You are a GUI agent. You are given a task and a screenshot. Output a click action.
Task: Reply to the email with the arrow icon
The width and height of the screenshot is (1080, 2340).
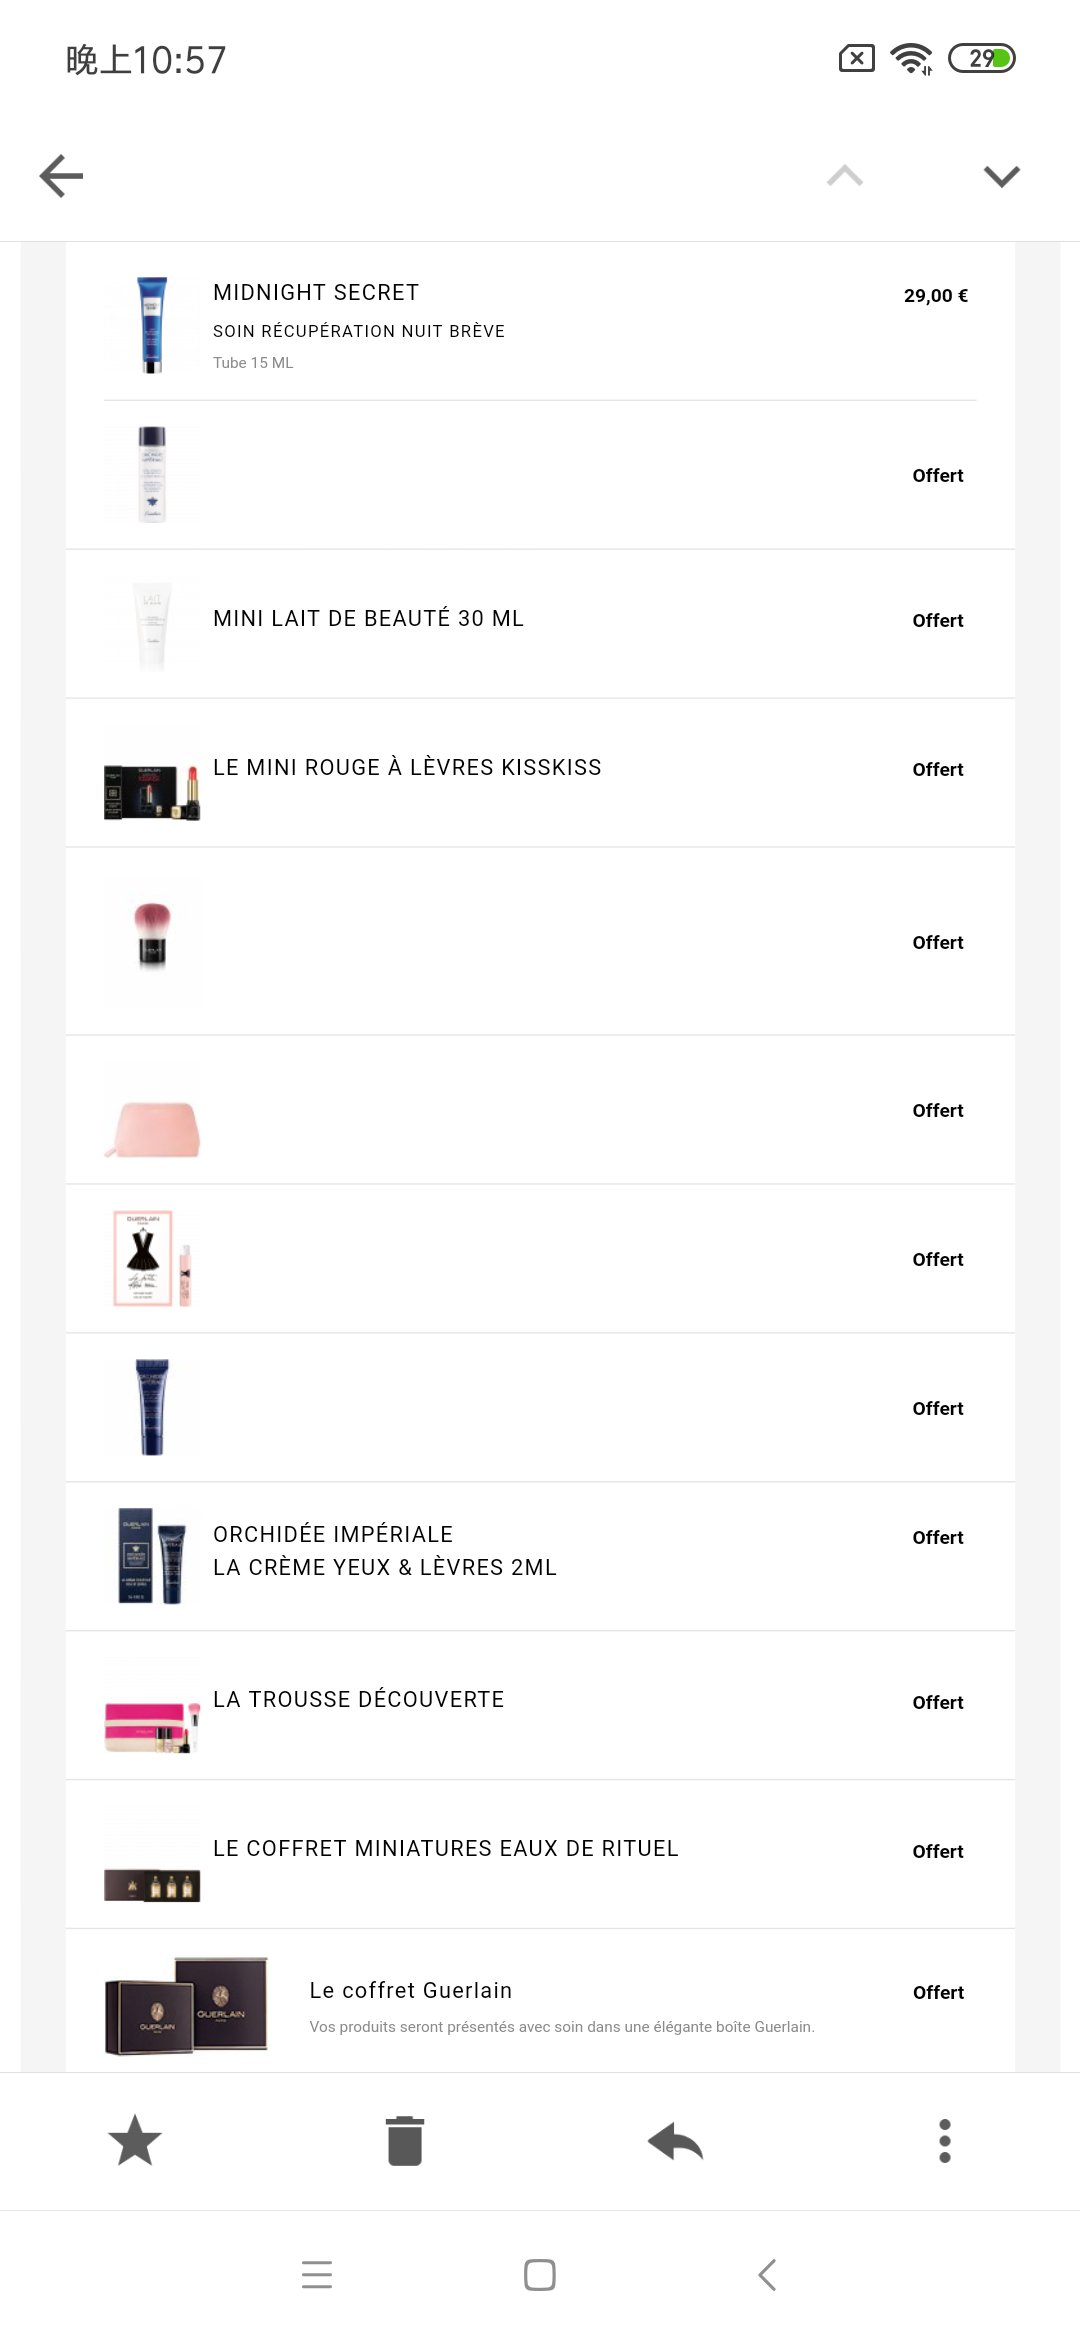(675, 2141)
